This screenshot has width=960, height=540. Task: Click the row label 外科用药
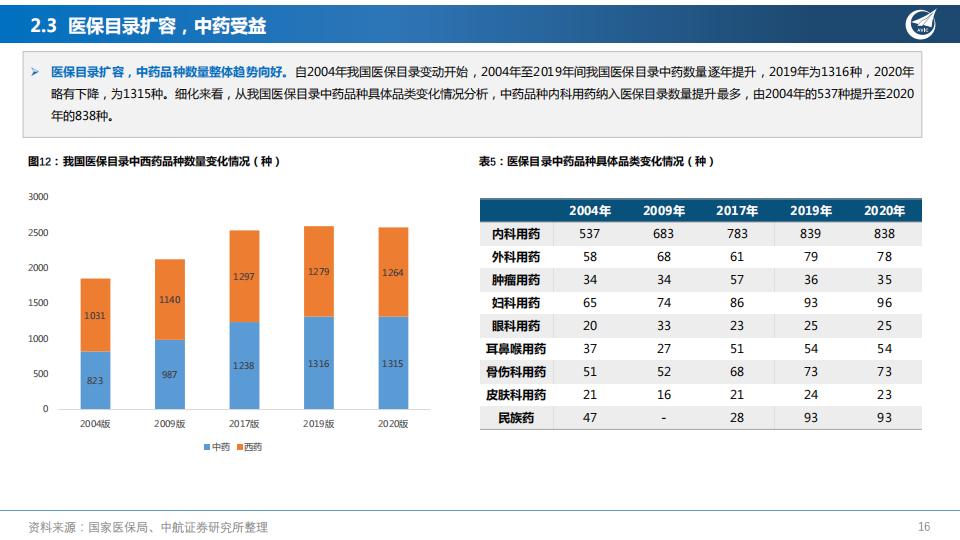click(516, 257)
